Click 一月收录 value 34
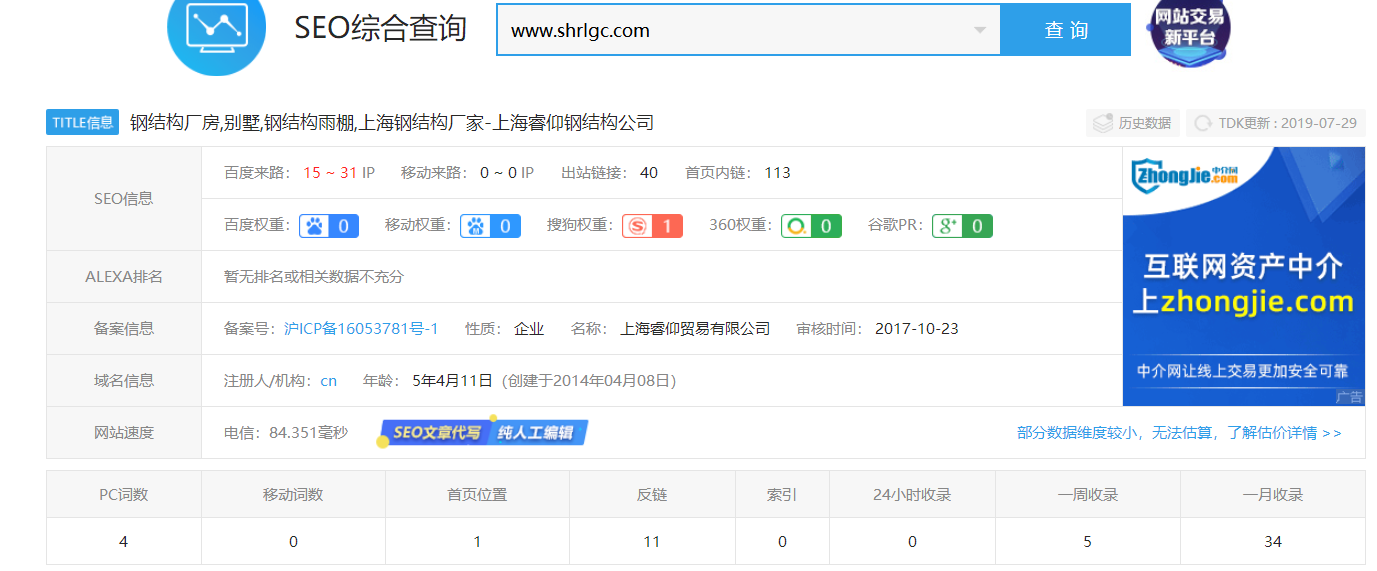The width and height of the screenshot is (1377, 571). (1273, 541)
